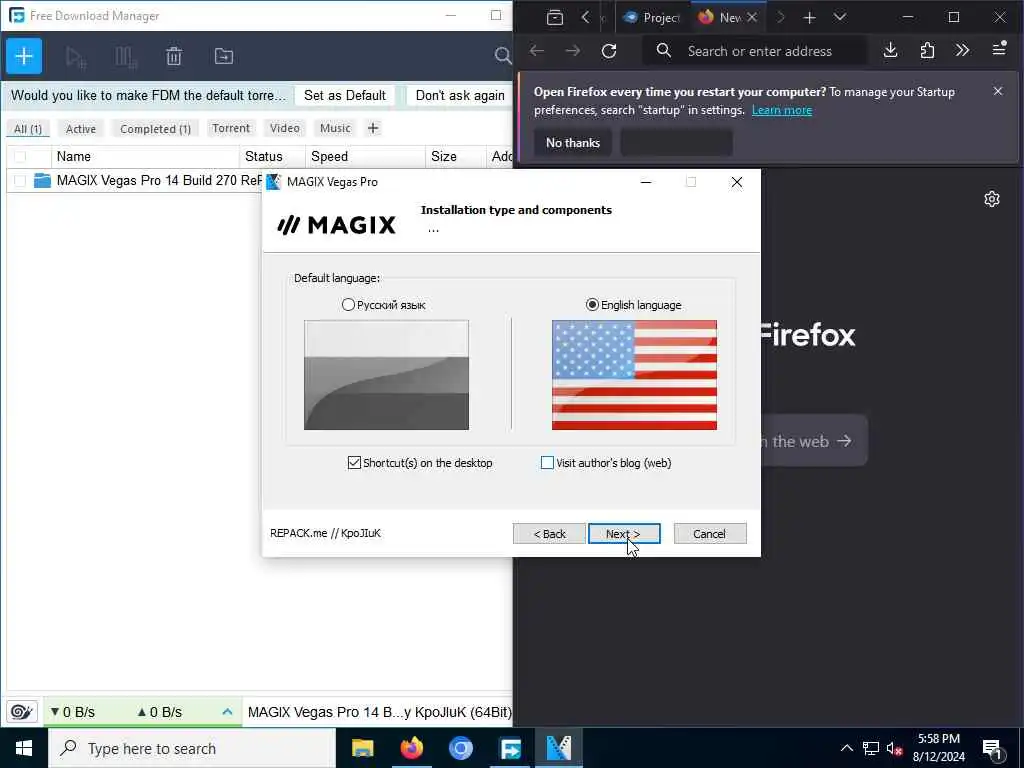The width and height of the screenshot is (1024, 768).
Task: Tick the checkbox for the MAGIX Vegas Pro download row
Action: [x=20, y=181]
